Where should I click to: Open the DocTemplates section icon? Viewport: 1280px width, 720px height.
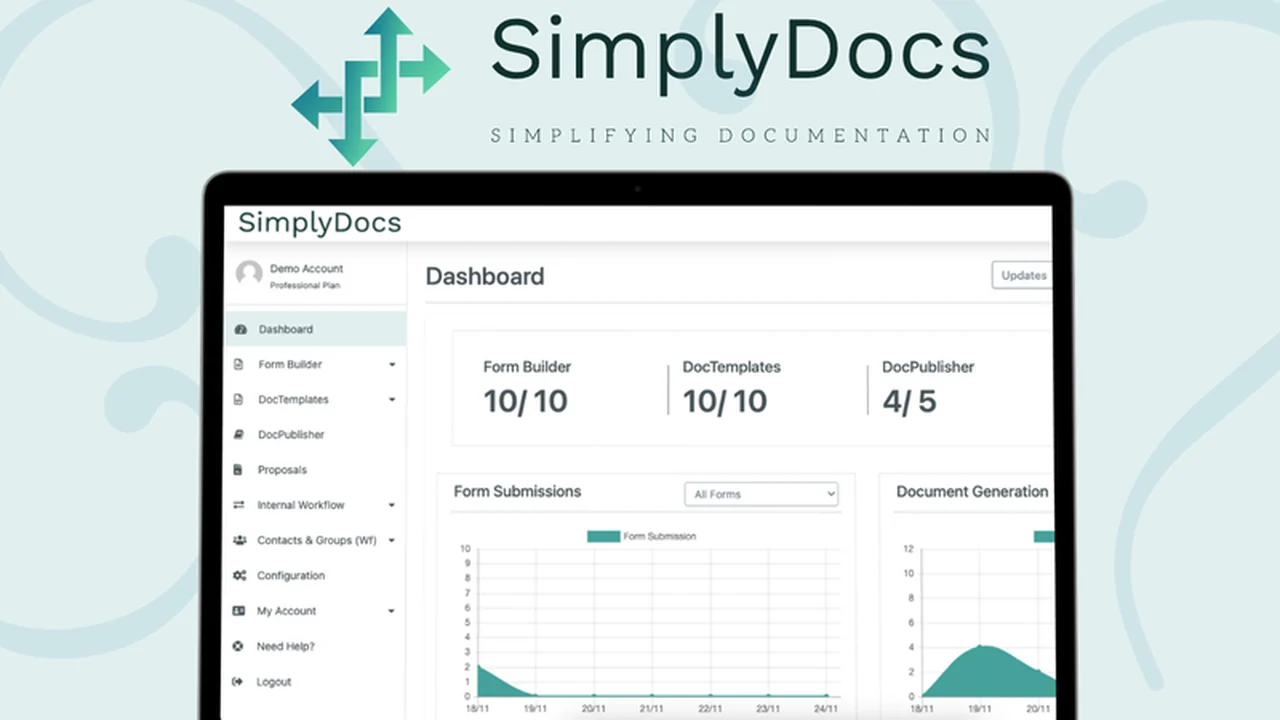(x=240, y=399)
